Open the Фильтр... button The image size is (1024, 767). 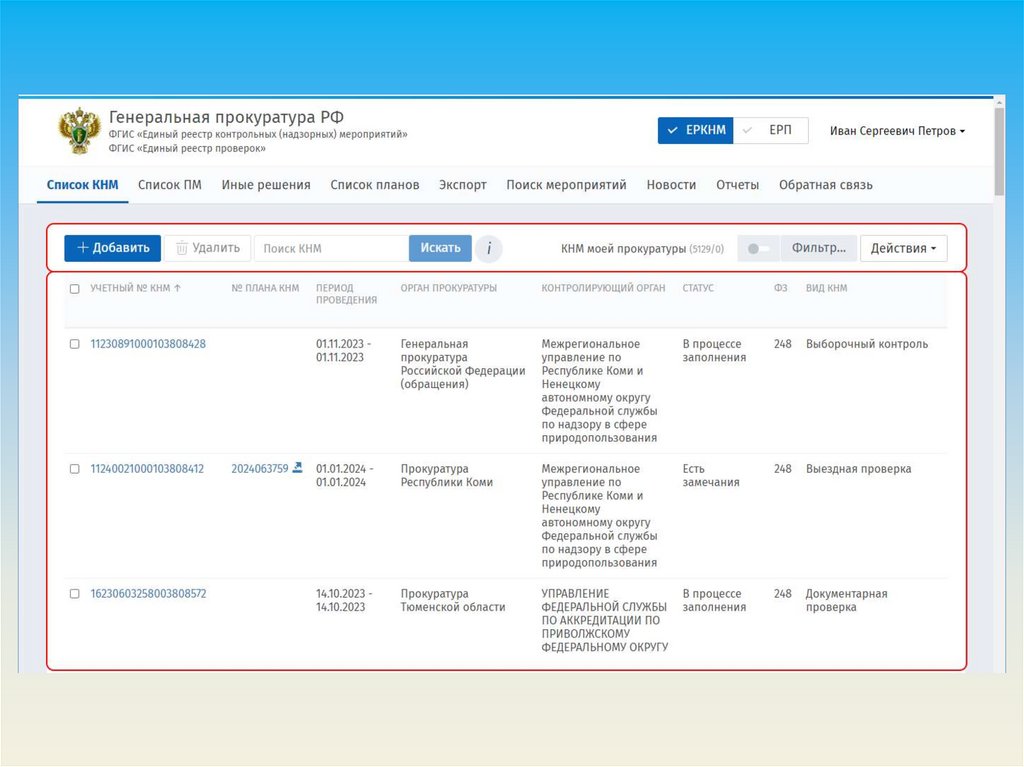coord(818,249)
